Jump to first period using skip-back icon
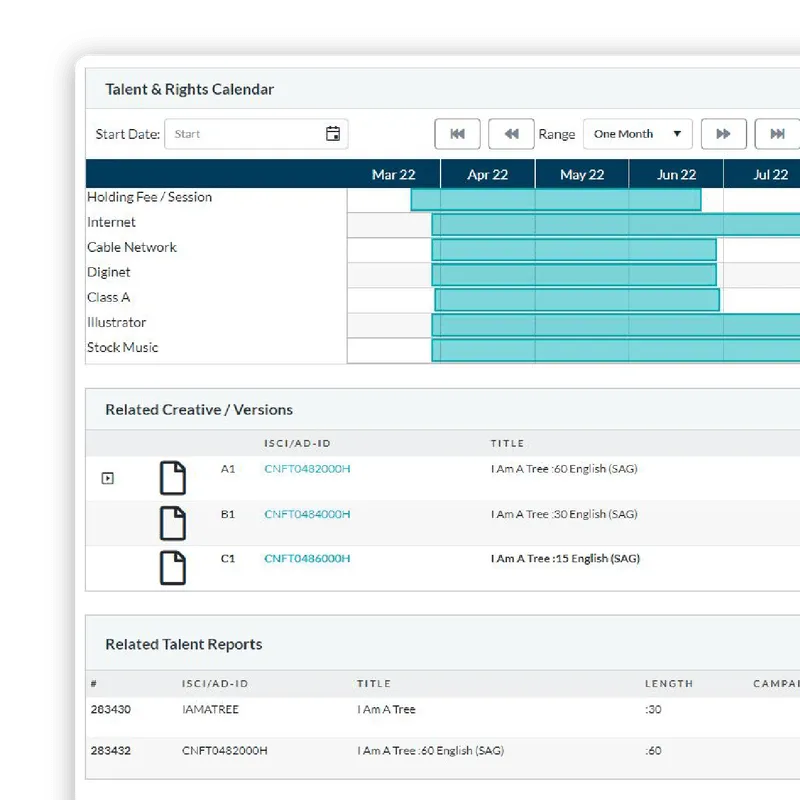 [x=457, y=133]
